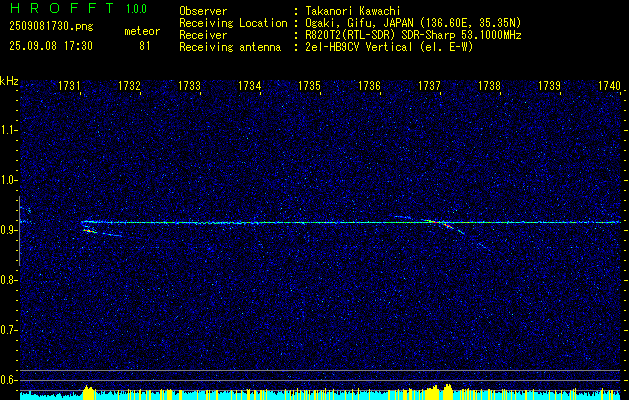Click the meteor label
Viewport: 629px width, 400px height.
142,31
